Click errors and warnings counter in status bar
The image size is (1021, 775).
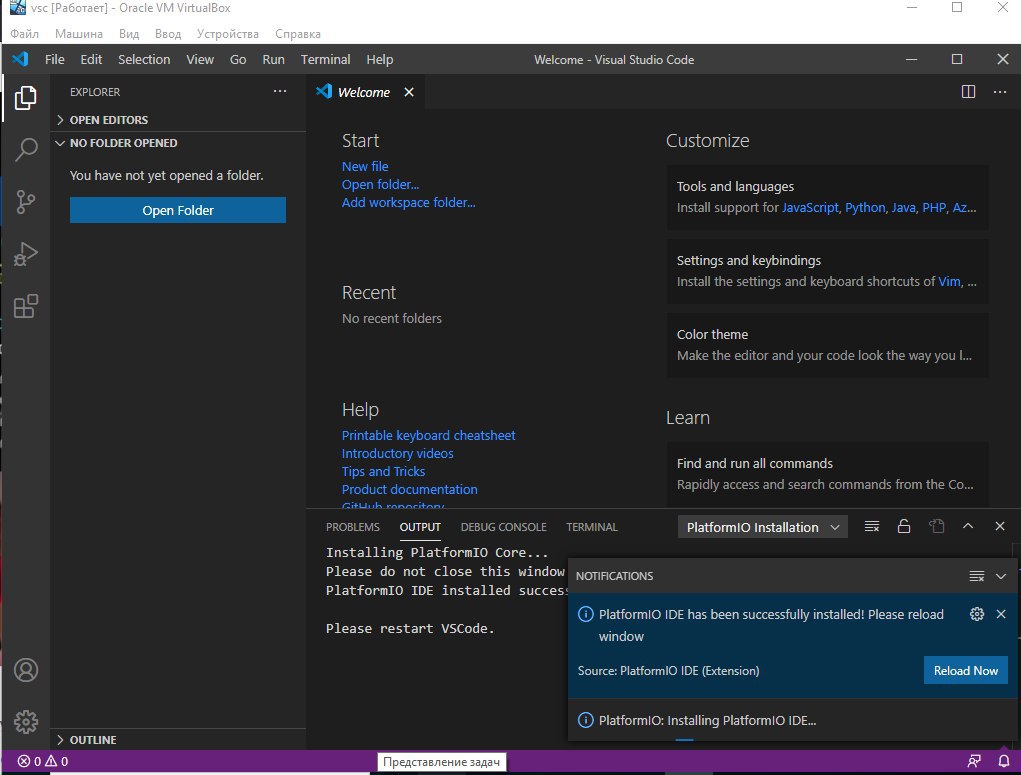(x=42, y=761)
